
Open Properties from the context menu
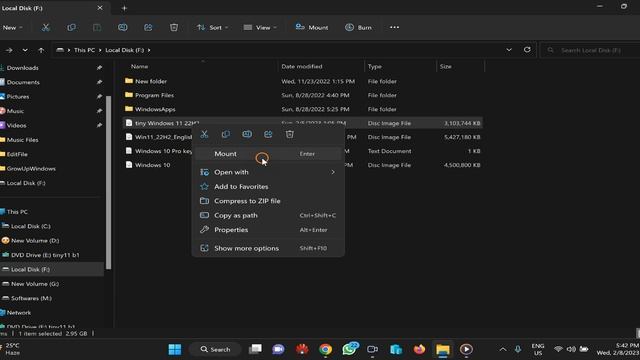click(268, 230)
